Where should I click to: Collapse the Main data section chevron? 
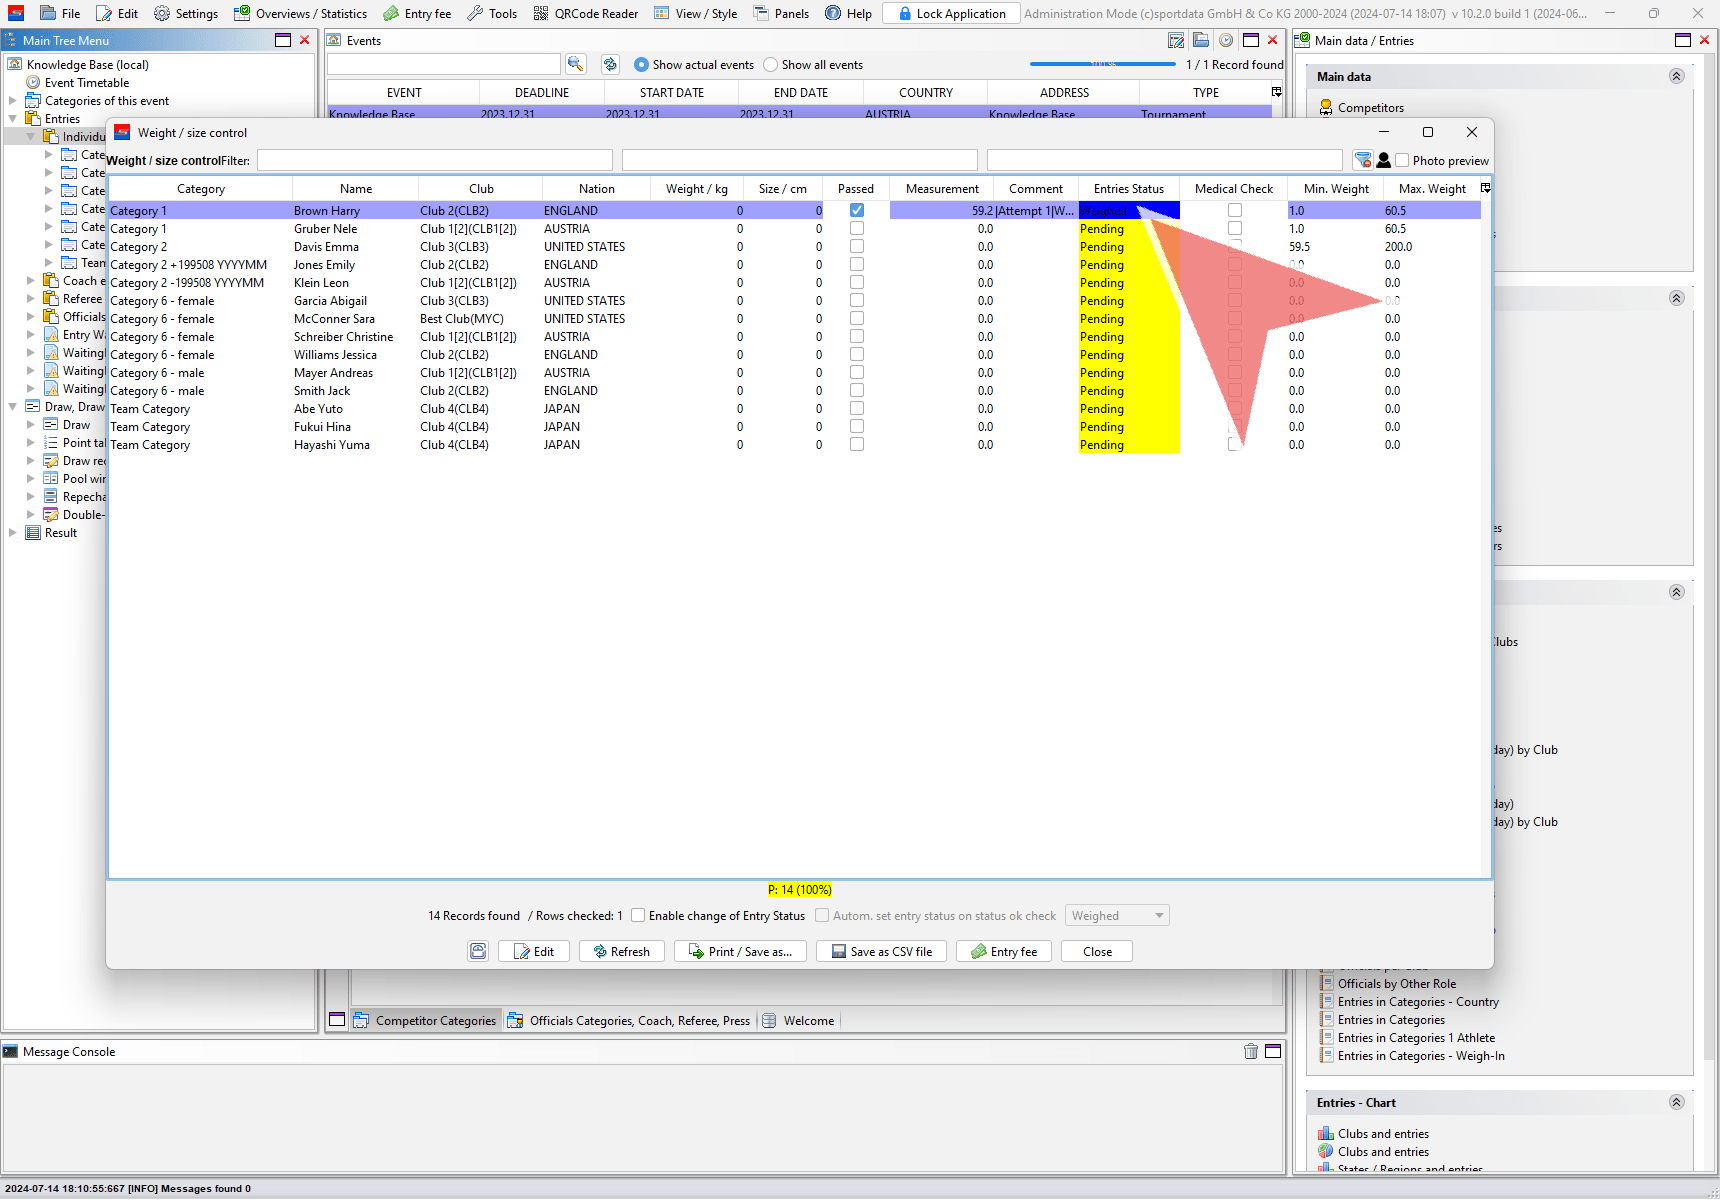(x=1677, y=76)
